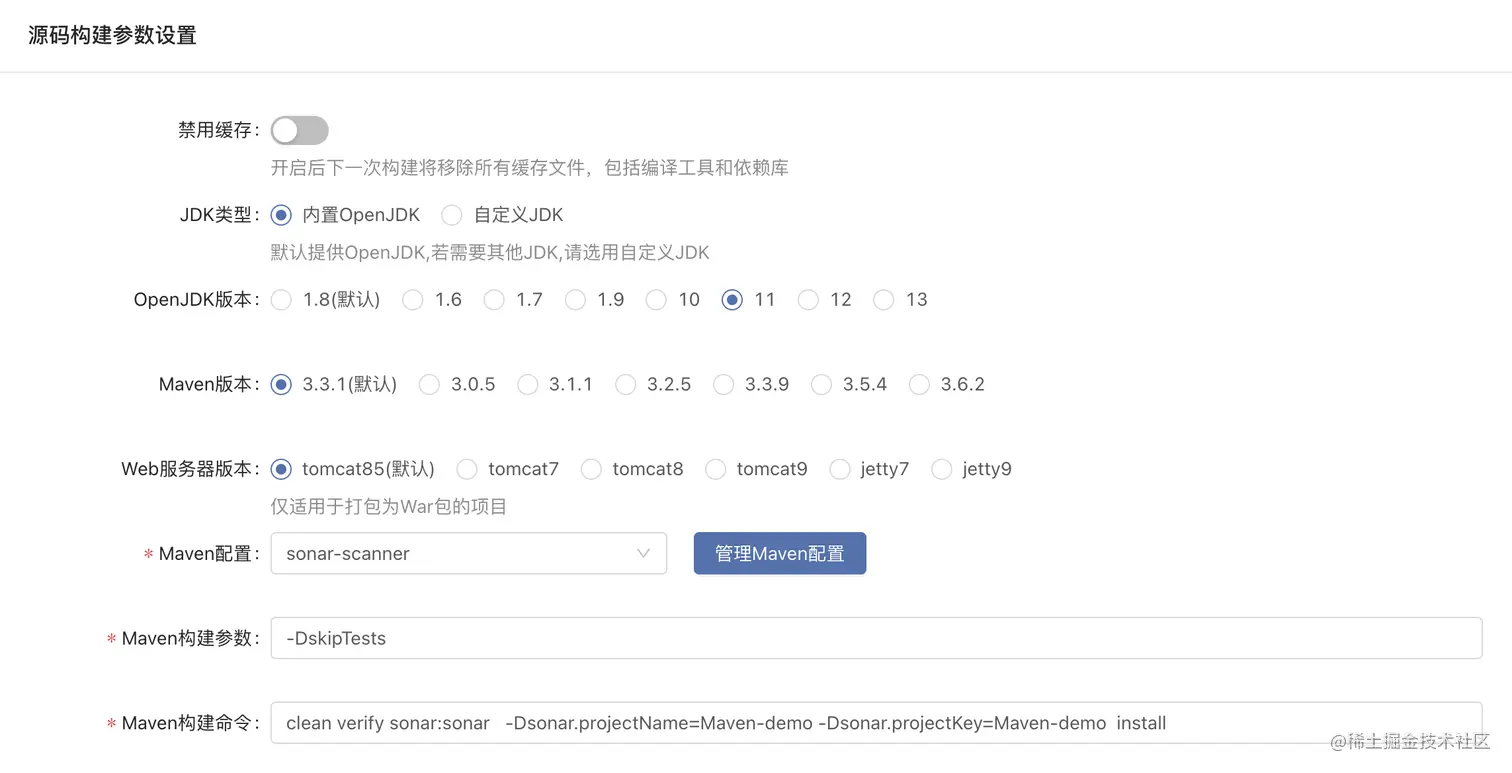Click the 仅适用于打包为War包的项目 hint text

coord(389,507)
